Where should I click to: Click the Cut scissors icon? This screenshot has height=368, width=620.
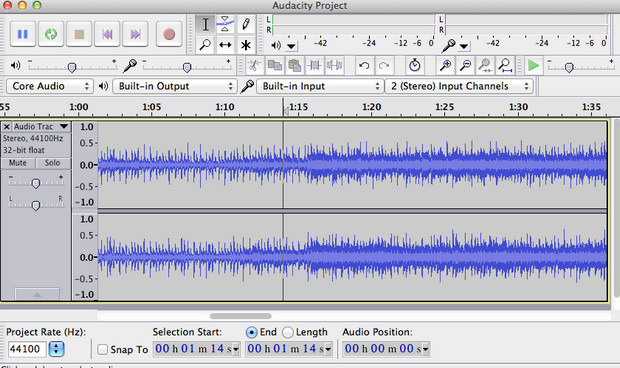[x=254, y=65]
